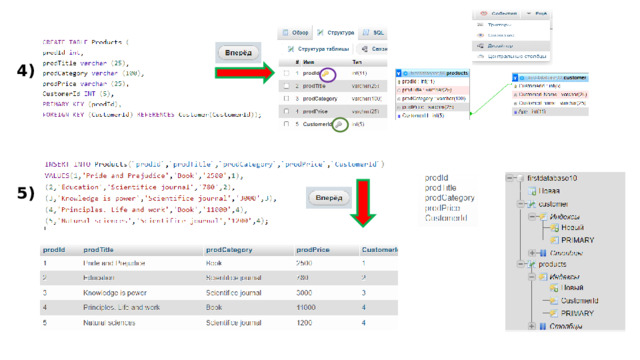Collapse the designer products table with its arrow toggle

click(x=399, y=73)
